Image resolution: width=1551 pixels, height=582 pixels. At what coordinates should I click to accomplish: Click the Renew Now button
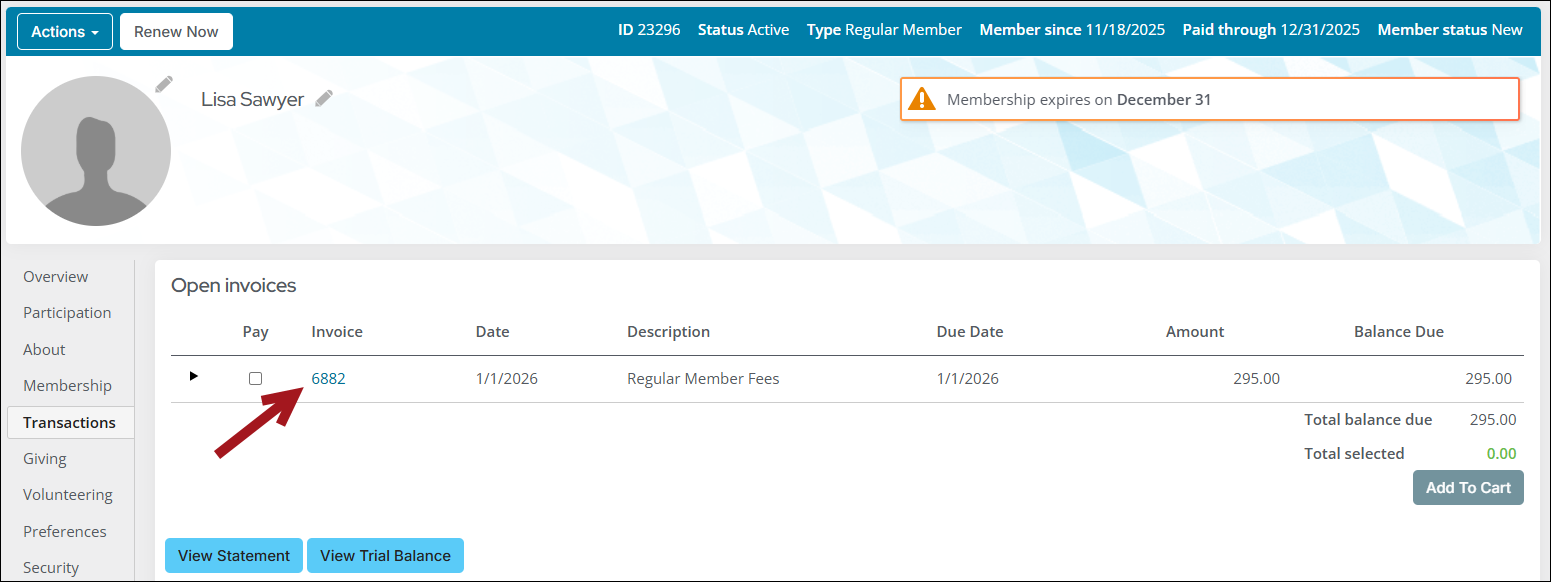[x=176, y=32]
